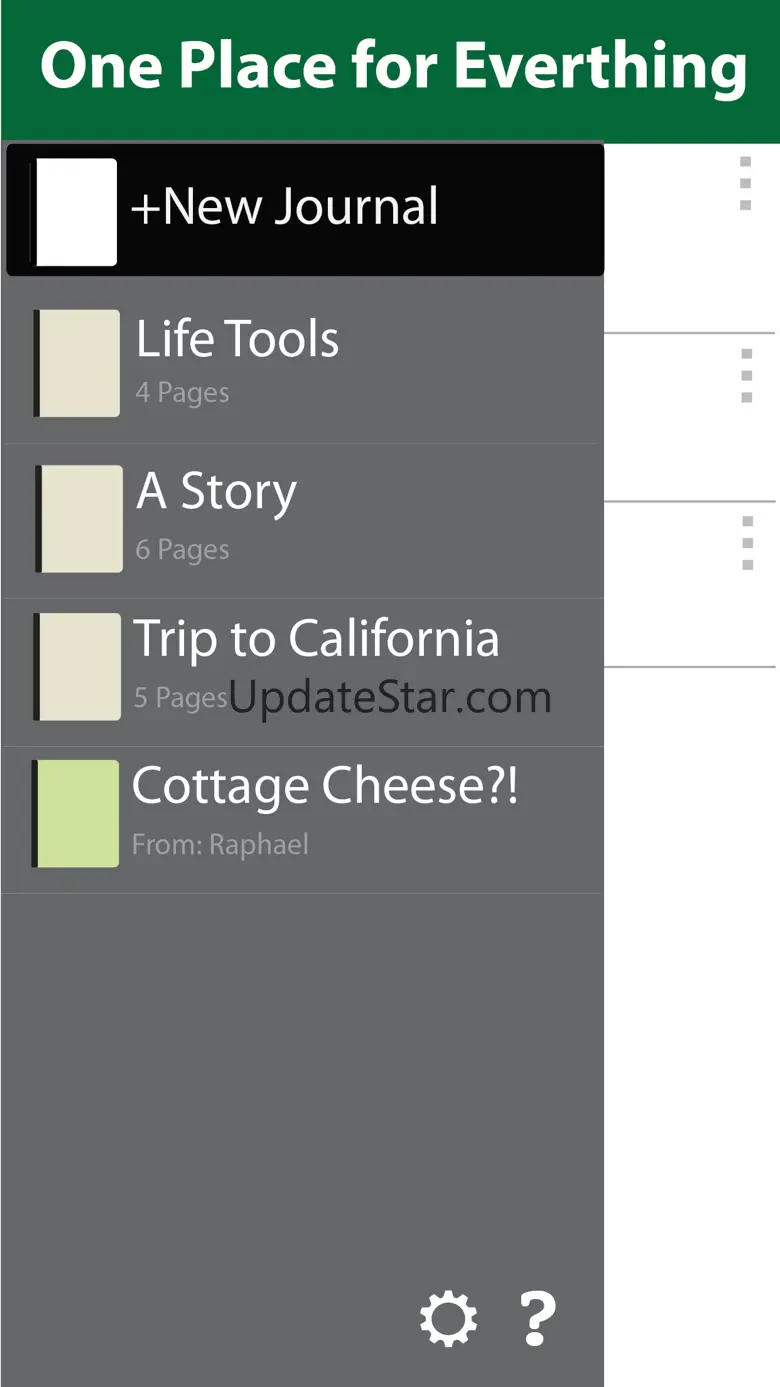Click the "From: Raphael" sender label
The width and height of the screenshot is (780, 1387).
220,845
